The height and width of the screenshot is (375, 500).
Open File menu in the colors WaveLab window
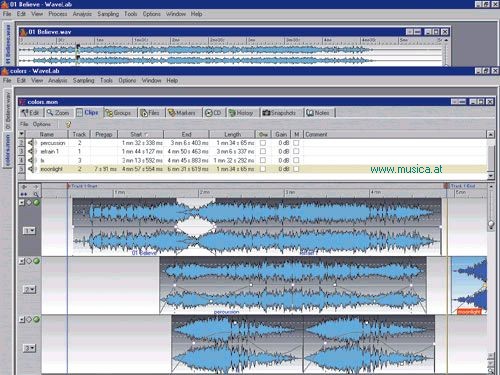coord(7,80)
